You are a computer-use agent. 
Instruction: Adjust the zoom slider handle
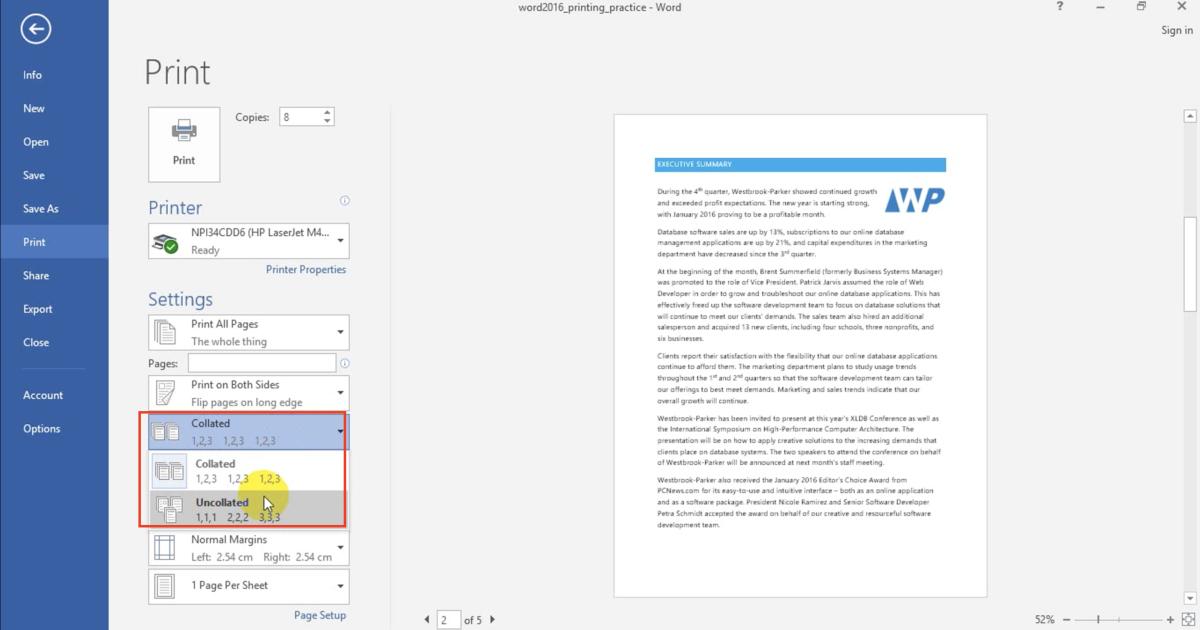[x=1100, y=620]
